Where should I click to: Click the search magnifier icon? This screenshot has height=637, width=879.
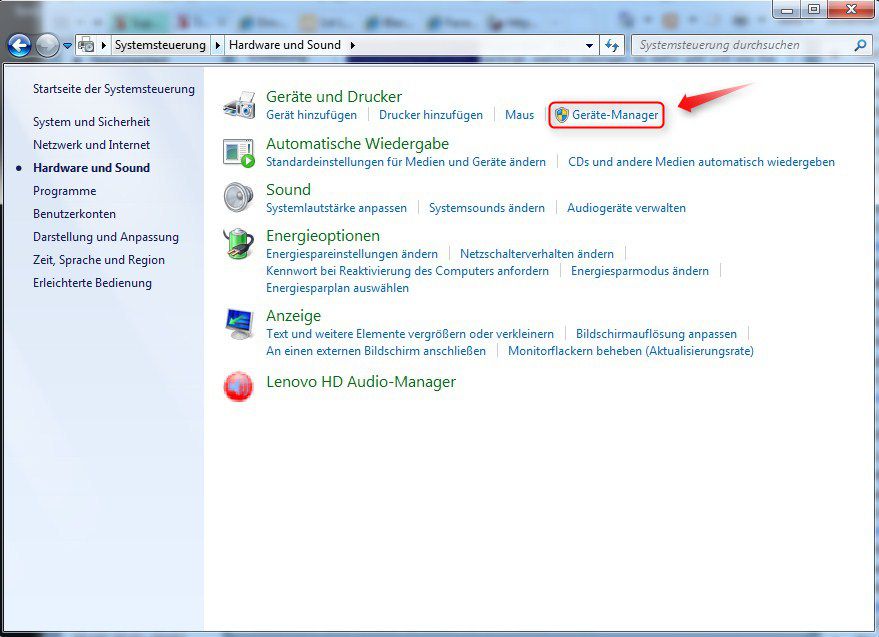pyautogui.click(x=860, y=45)
